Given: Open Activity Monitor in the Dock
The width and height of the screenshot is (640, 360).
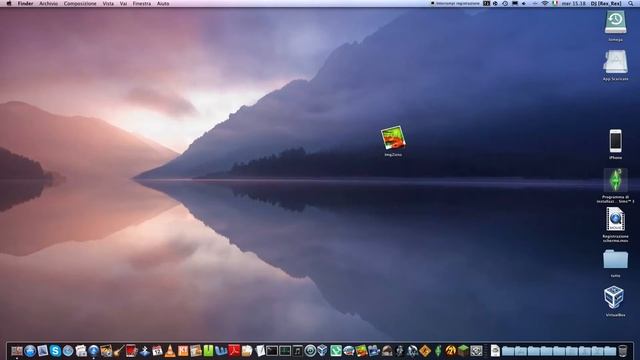Looking at the screenshot, I should click(x=285, y=351).
